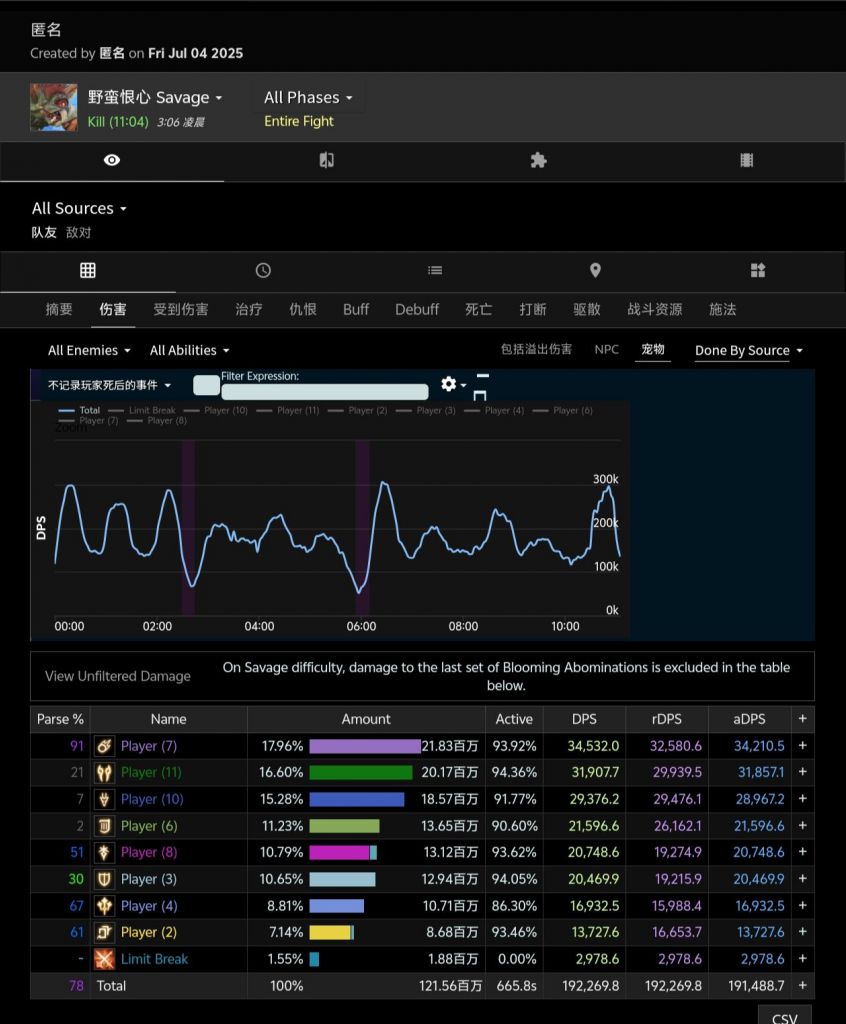Click the CSV export button
846x1024 pixels.
[x=784, y=1016]
